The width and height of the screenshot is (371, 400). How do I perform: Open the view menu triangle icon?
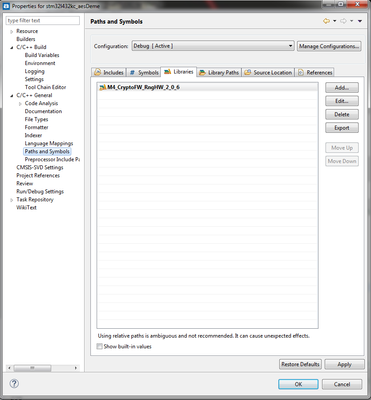click(x=360, y=21)
